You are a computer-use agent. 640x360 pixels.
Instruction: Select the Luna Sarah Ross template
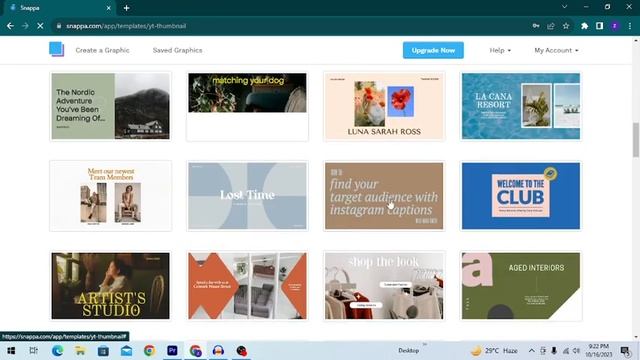click(384, 106)
